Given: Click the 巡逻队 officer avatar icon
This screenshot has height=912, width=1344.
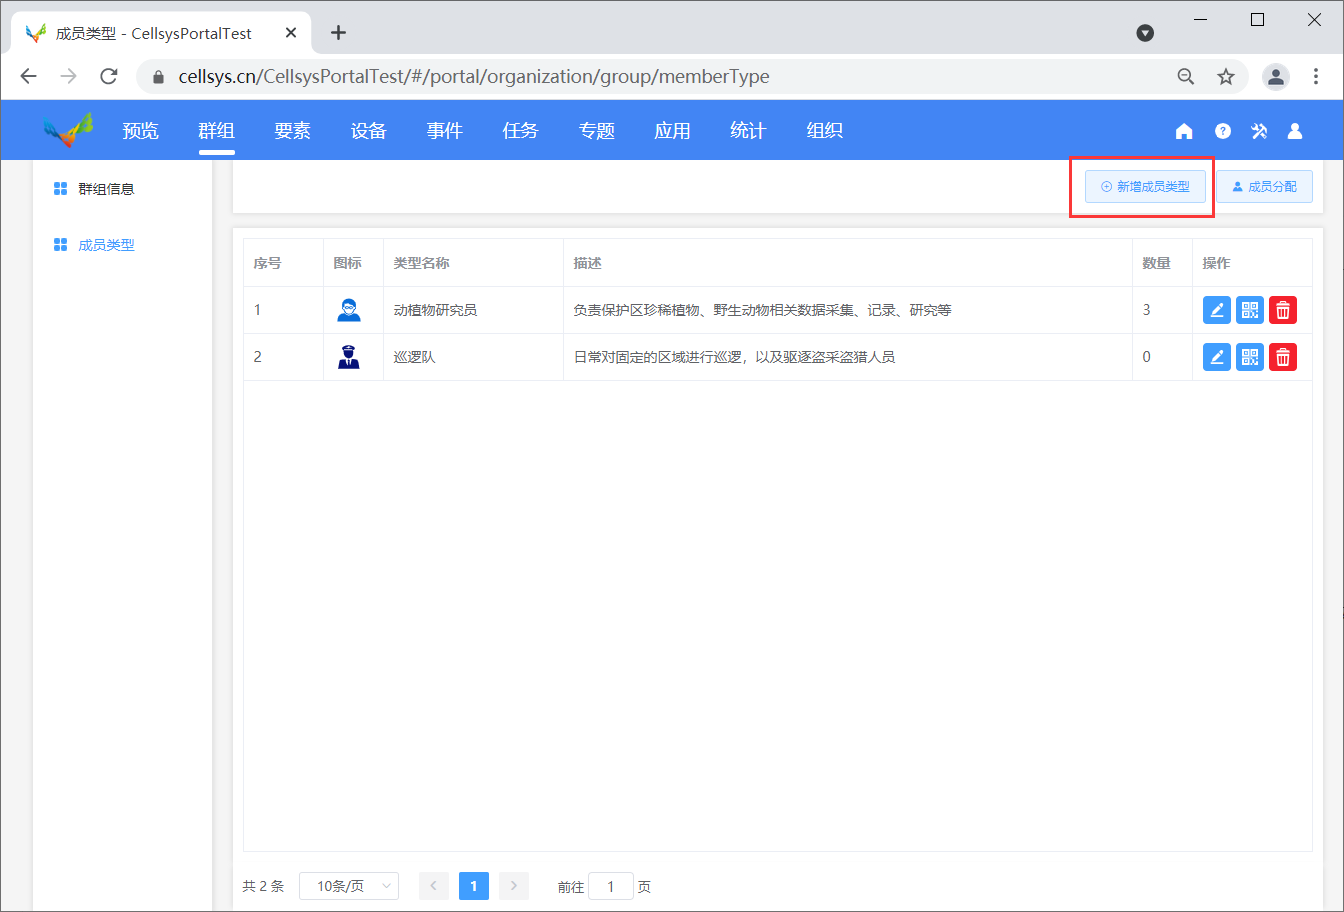Looking at the screenshot, I should (x=348, y=357).
